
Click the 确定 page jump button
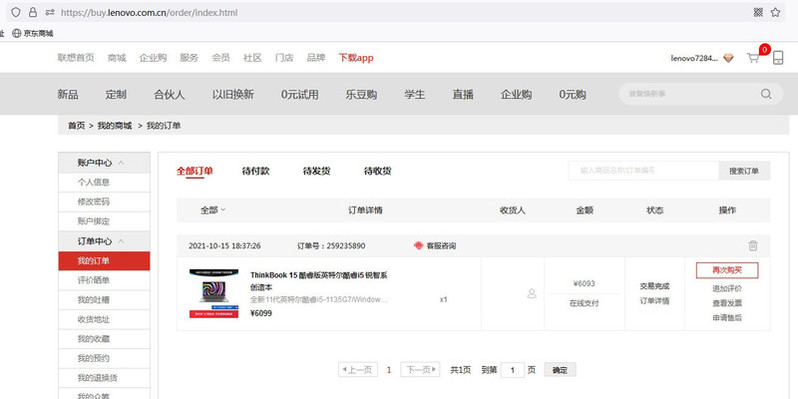click(x=560, y=370)
